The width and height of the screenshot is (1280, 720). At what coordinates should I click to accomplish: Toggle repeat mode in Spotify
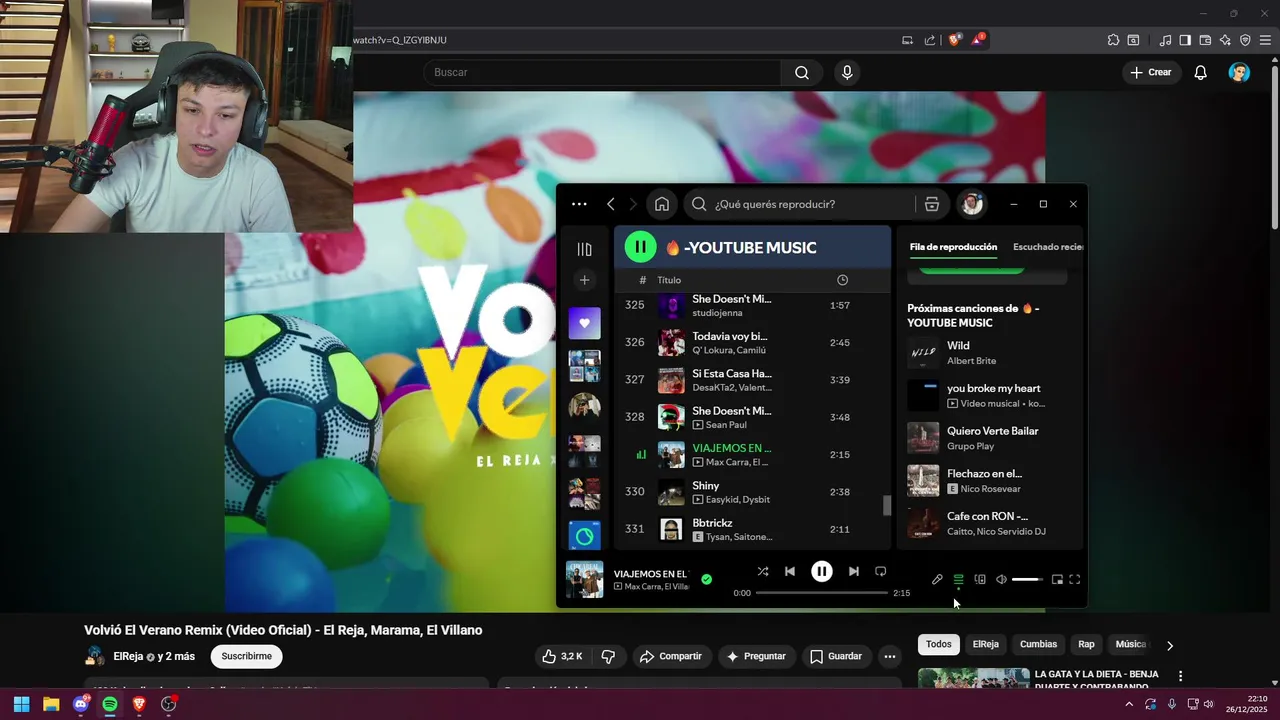pyautogui.click(x=881, y=571)
